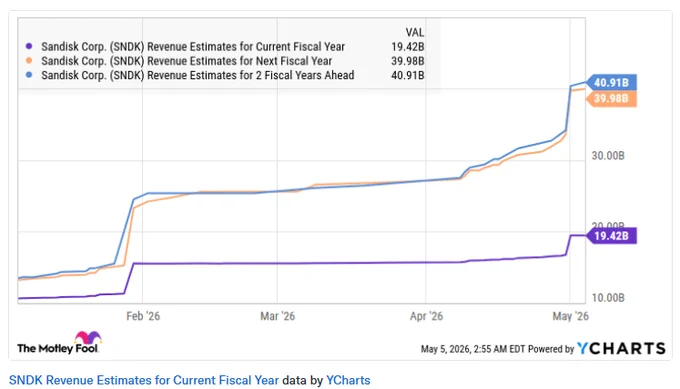Open the YCharts link in caption

coord(348,380)
